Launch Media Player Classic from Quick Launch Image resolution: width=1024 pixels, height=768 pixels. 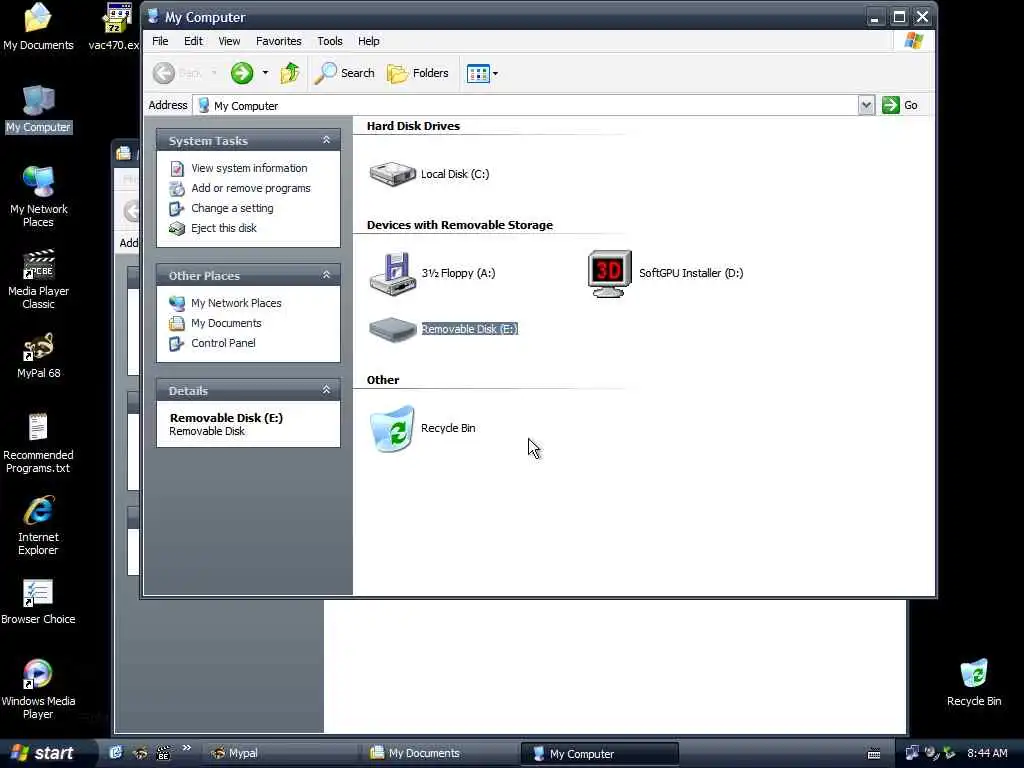point(163,753)
